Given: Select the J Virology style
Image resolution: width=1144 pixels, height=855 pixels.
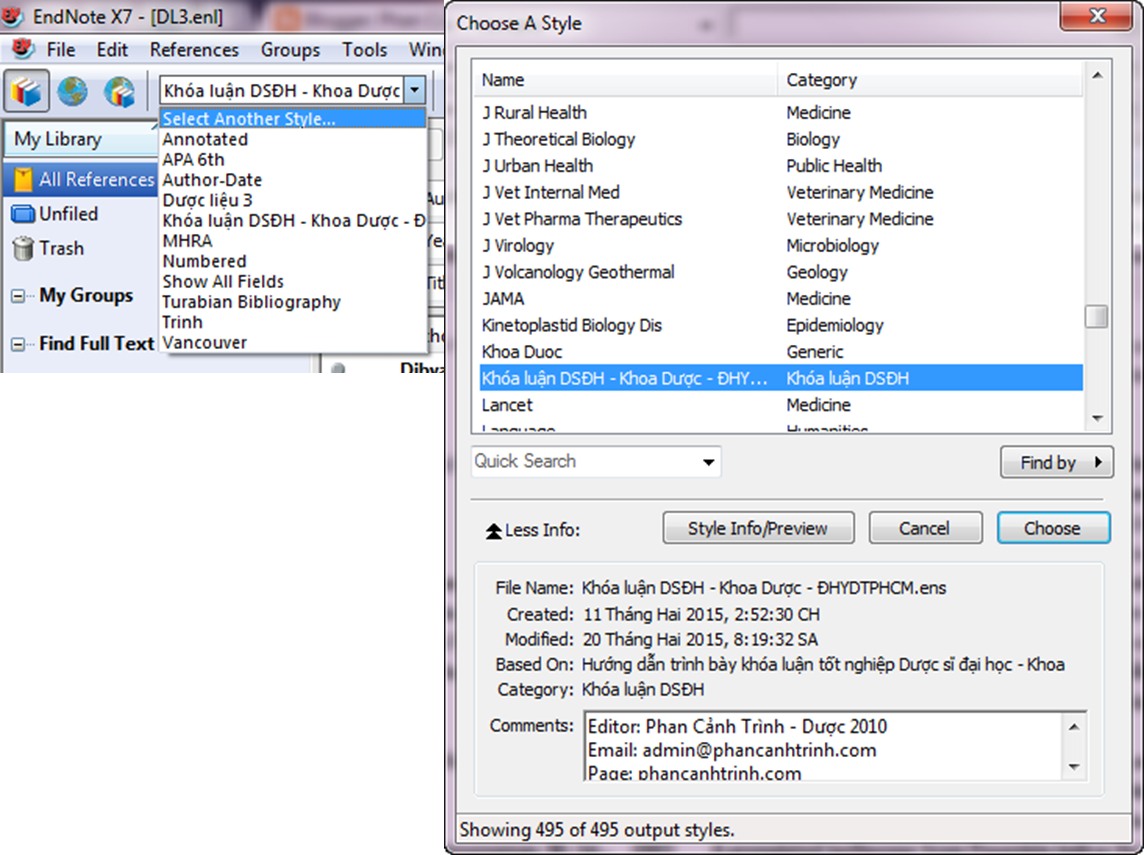Looking at the screenshot, I should [781, 246].
